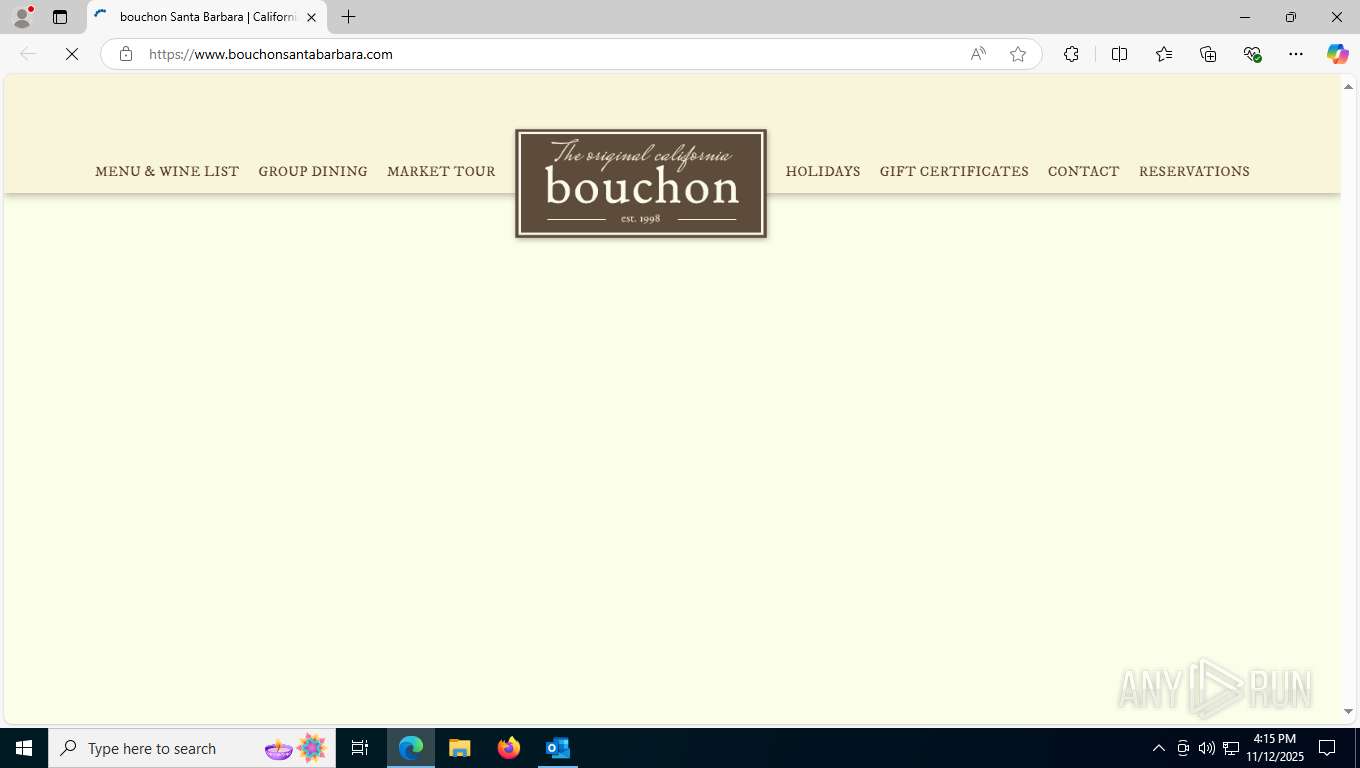This screenshot has height=768, width=1360.
Task: Click the taskbar search box
Action: tap(192, 748)
